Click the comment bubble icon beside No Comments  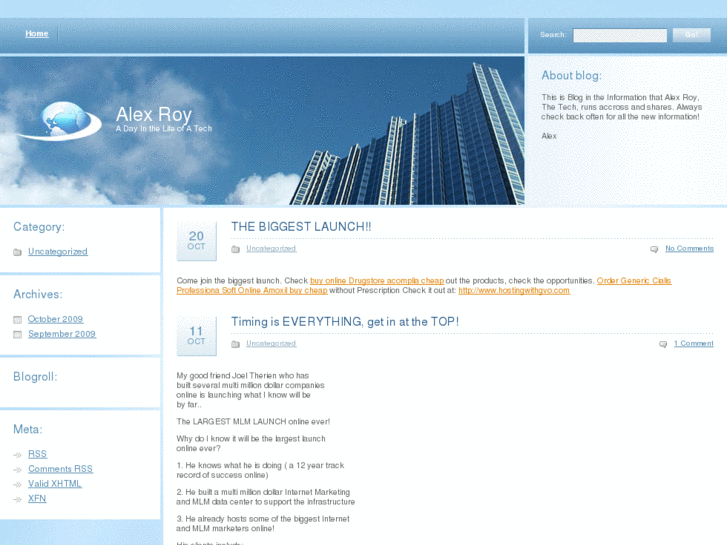(654, 249)
